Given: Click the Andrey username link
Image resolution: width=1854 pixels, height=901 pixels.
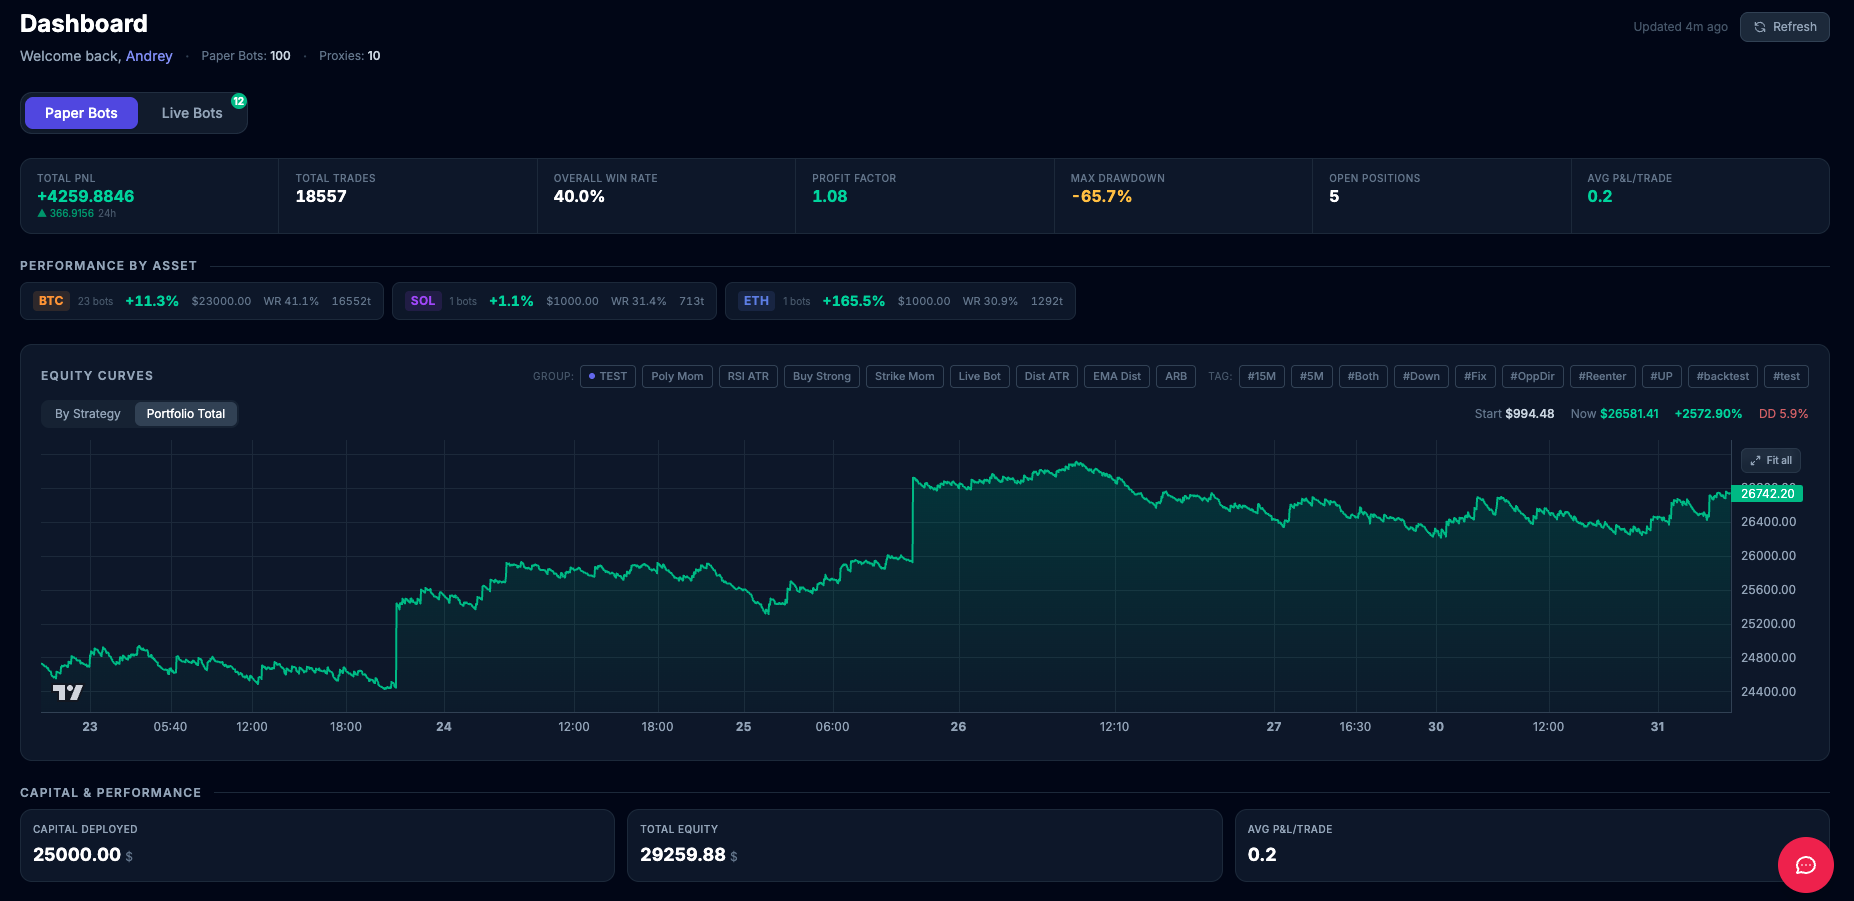Looking at the screenshot, I should pos(149,56).
